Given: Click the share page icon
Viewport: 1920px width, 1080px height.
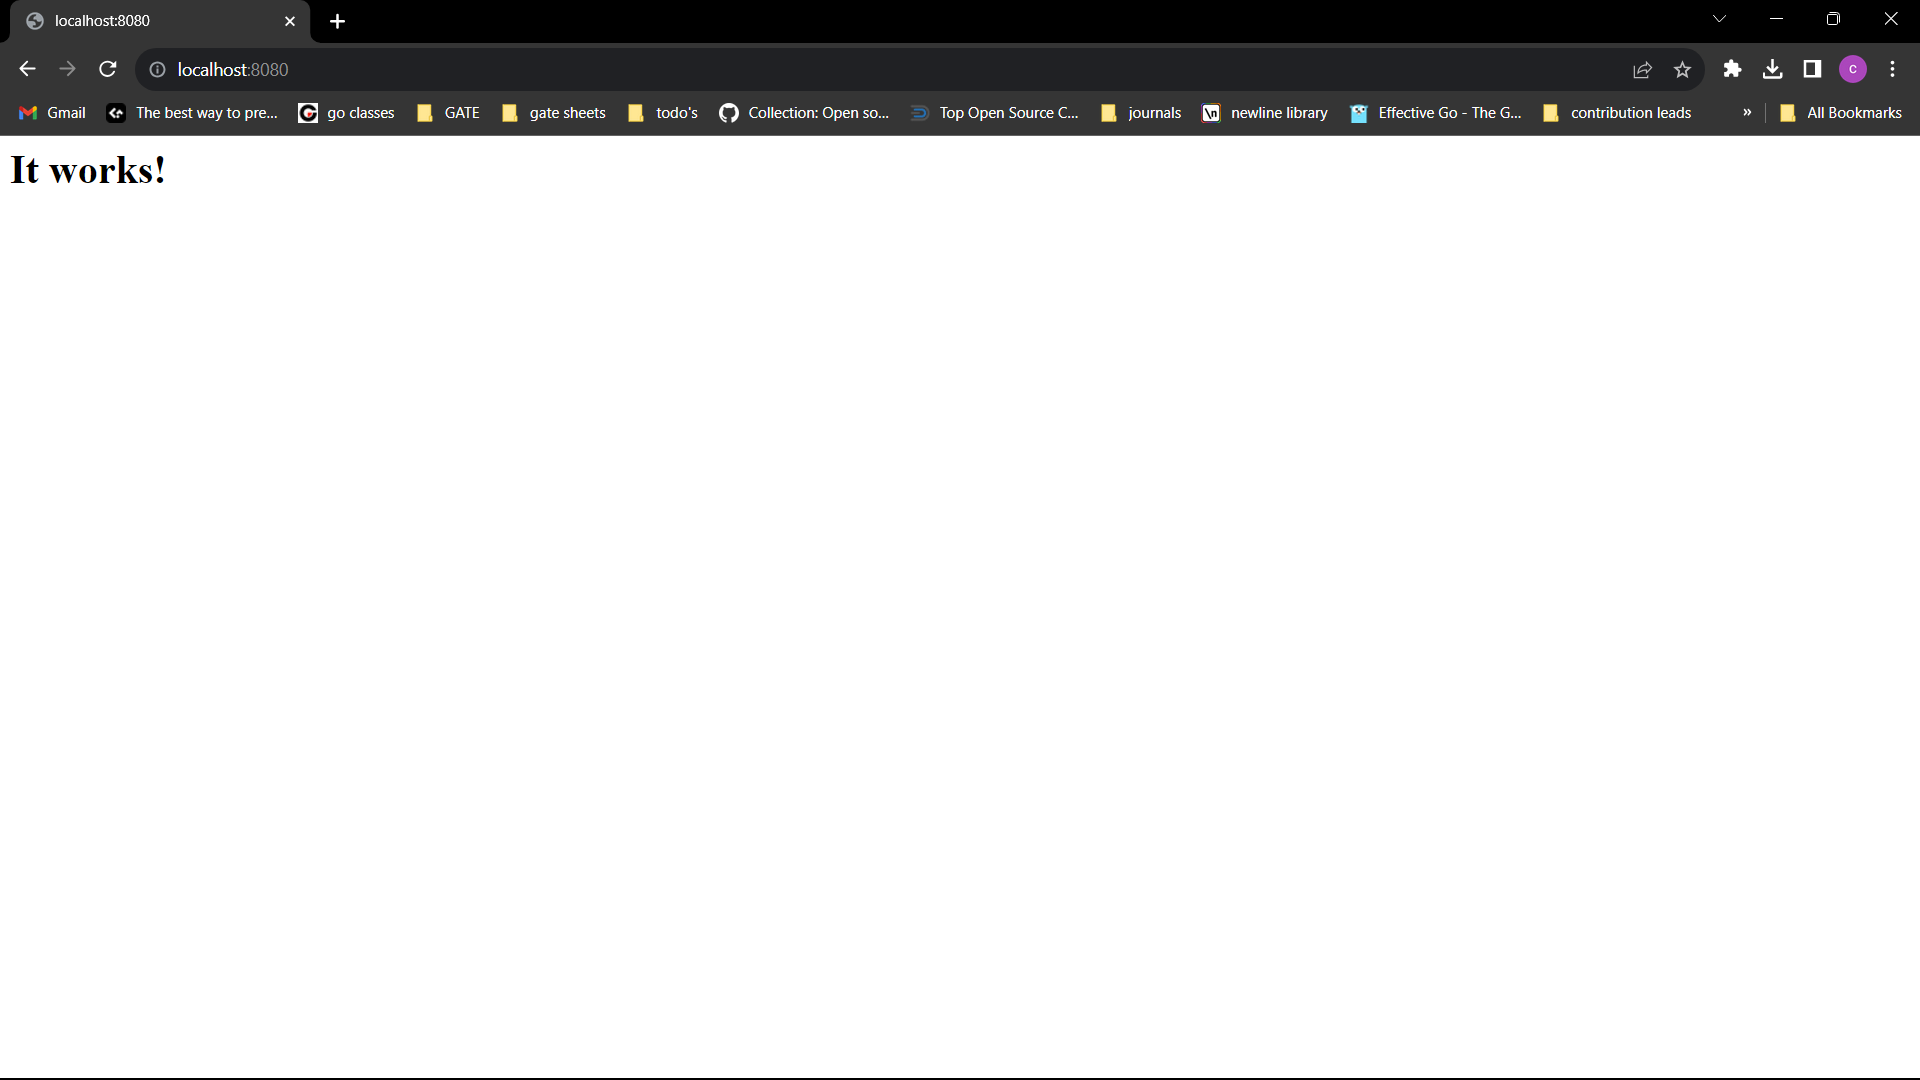Looking at the screenshot, I should tap(1642, 70).
